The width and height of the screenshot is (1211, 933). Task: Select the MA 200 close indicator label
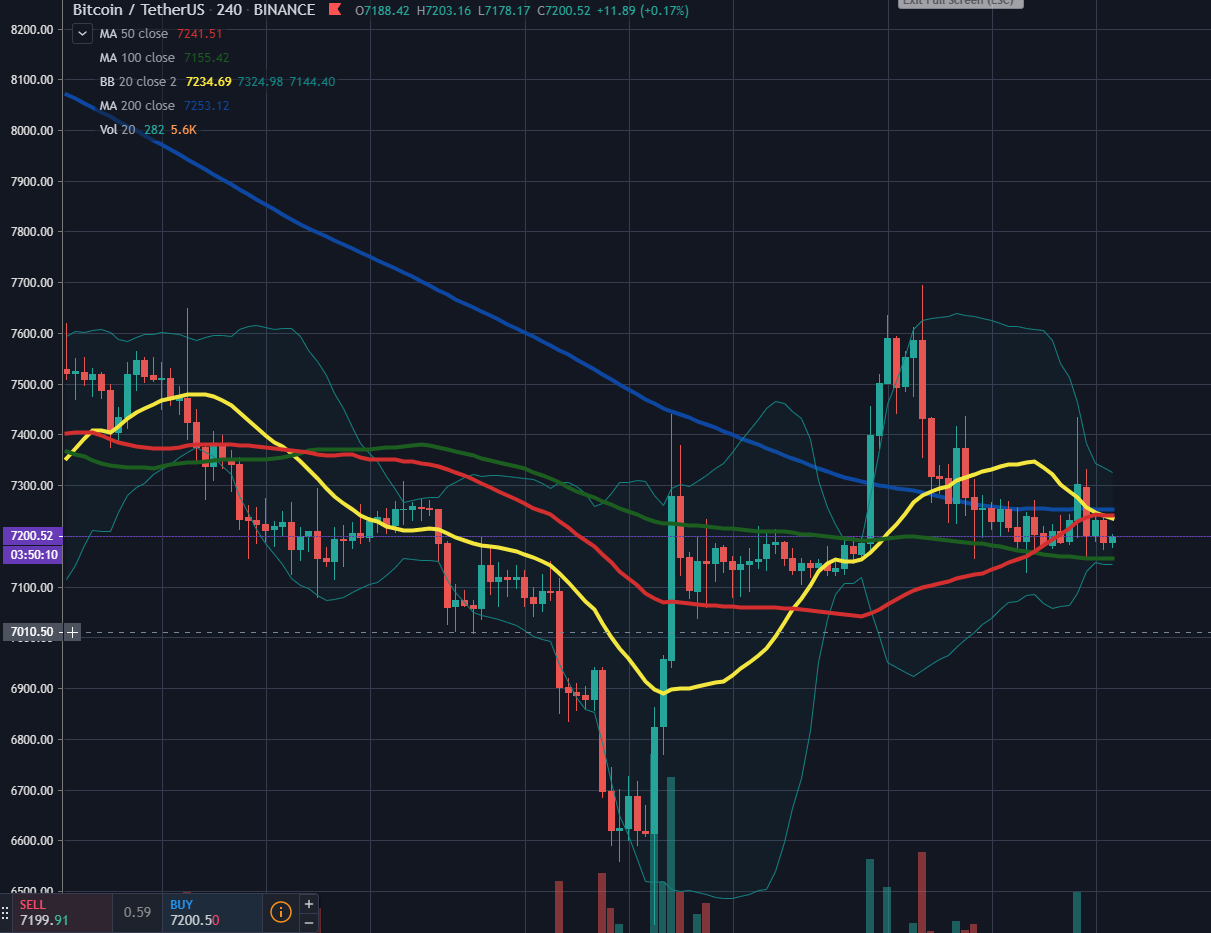pyautogui.click(x=136, y=106)
